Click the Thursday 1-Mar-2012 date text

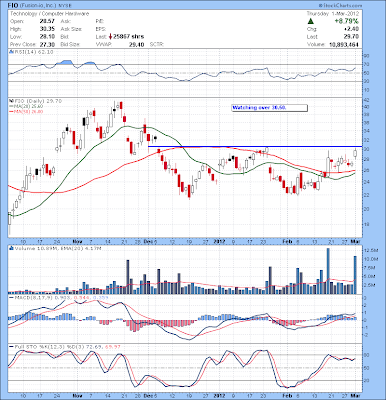pos(333,14)
